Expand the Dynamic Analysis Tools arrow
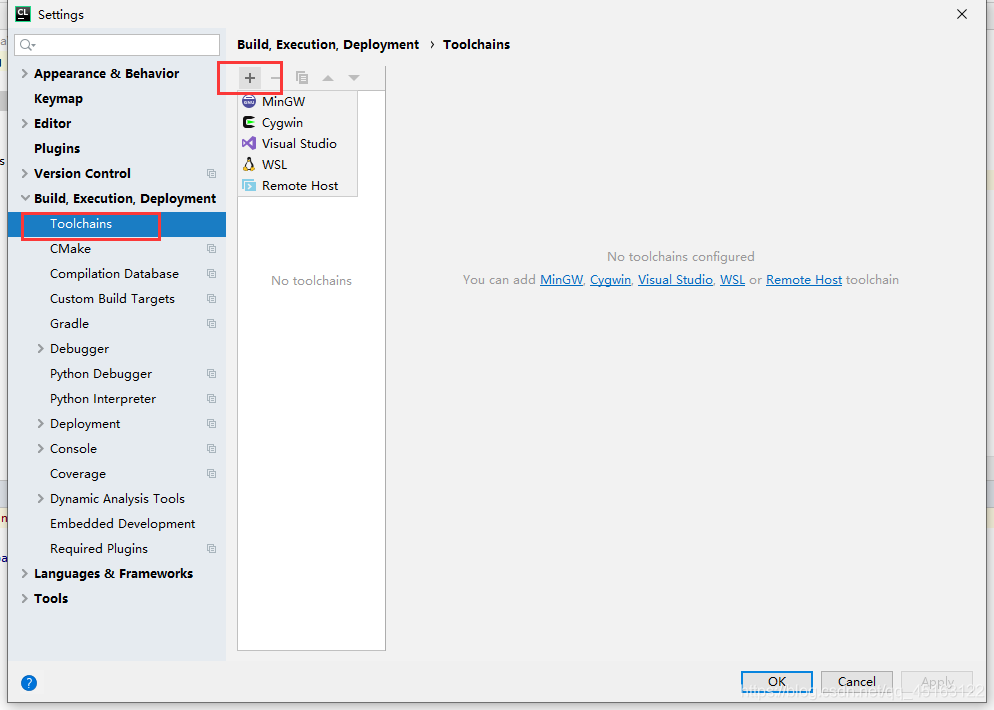The width and height of the screenshot is (994, 710). click(40, 498)
